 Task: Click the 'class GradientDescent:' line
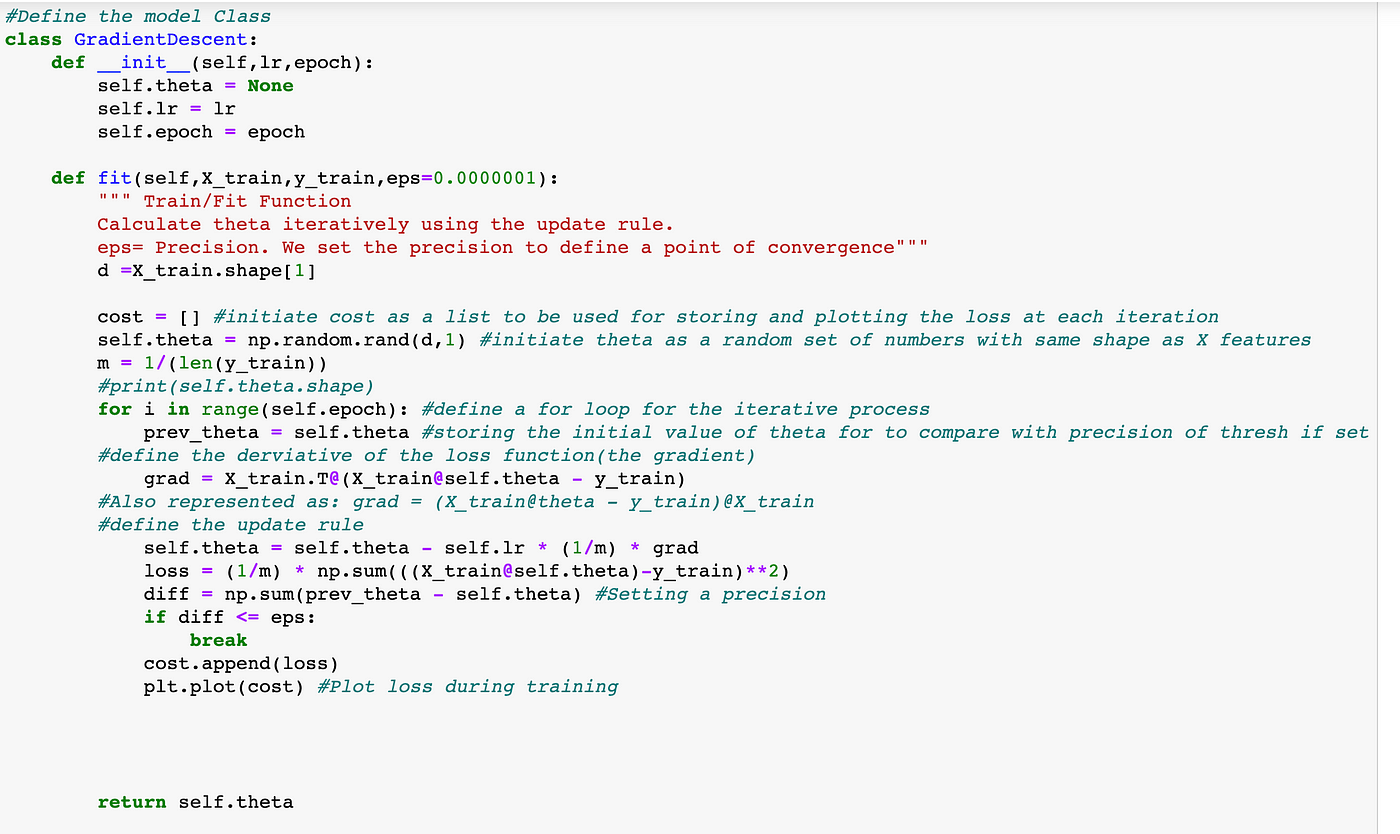tap(132, 39)
